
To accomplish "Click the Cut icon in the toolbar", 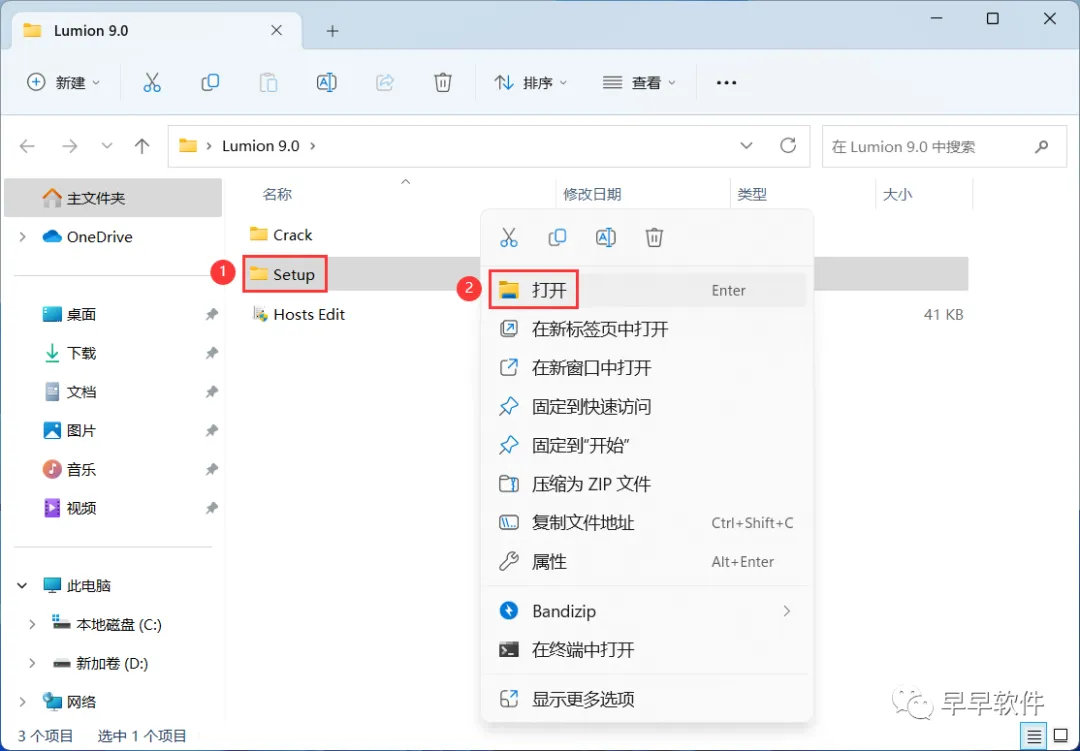I will (152, 83).
